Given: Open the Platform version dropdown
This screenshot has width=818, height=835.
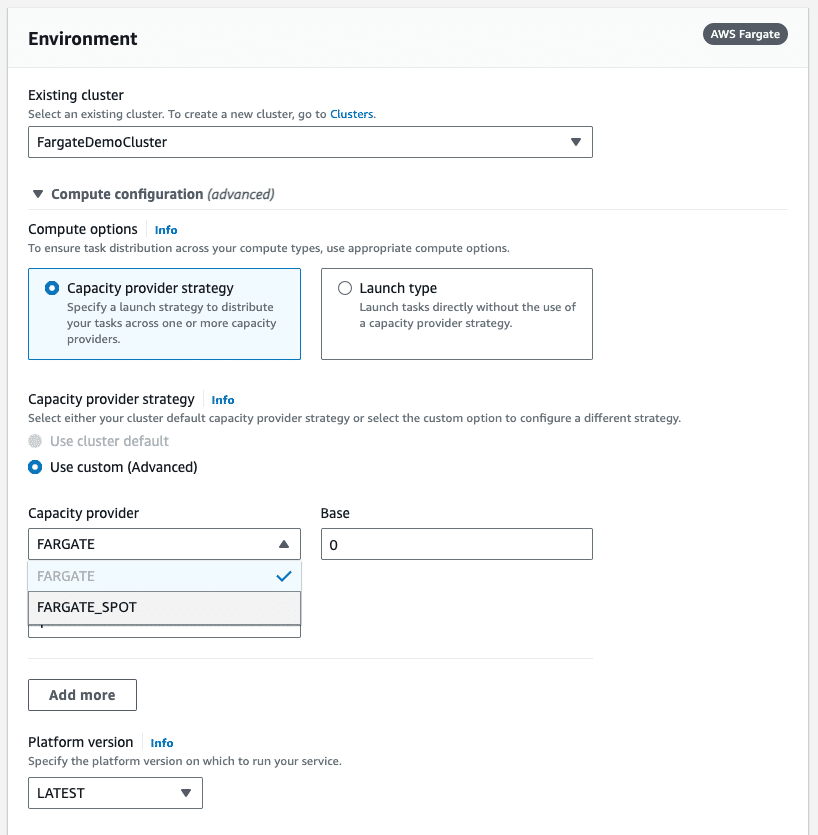Looking at the screenshot, I should [x=115, y=792].
